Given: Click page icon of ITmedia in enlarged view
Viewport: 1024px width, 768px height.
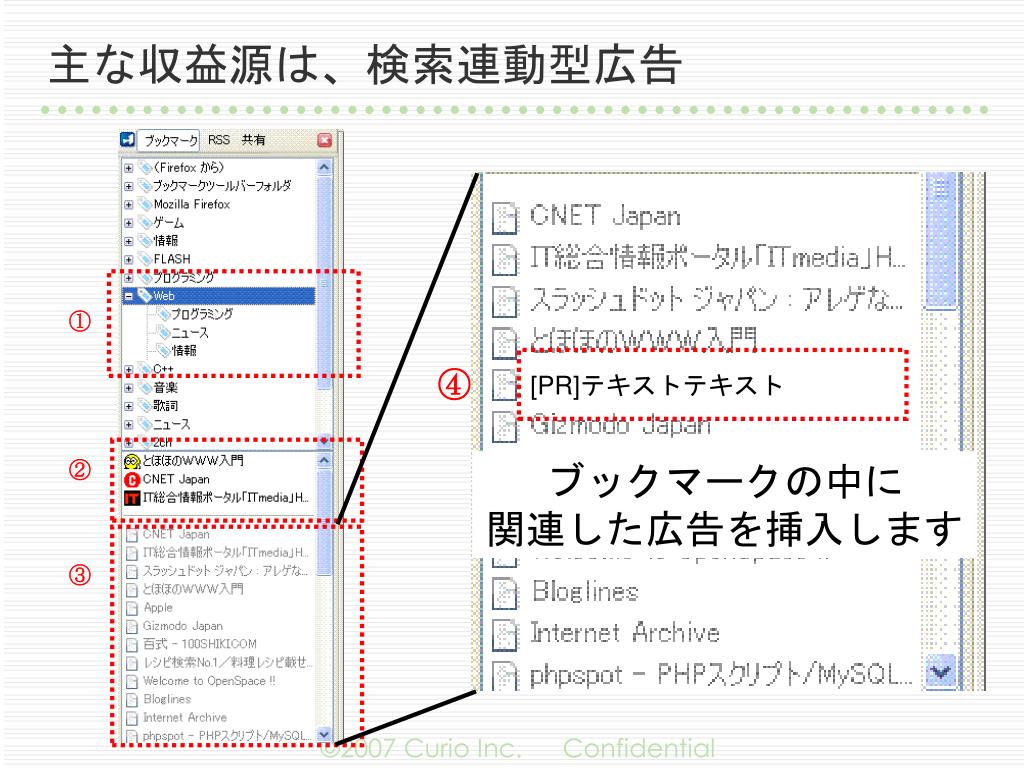Looking at the screenshot, I should pyautogui.click(x=505, y=260).
